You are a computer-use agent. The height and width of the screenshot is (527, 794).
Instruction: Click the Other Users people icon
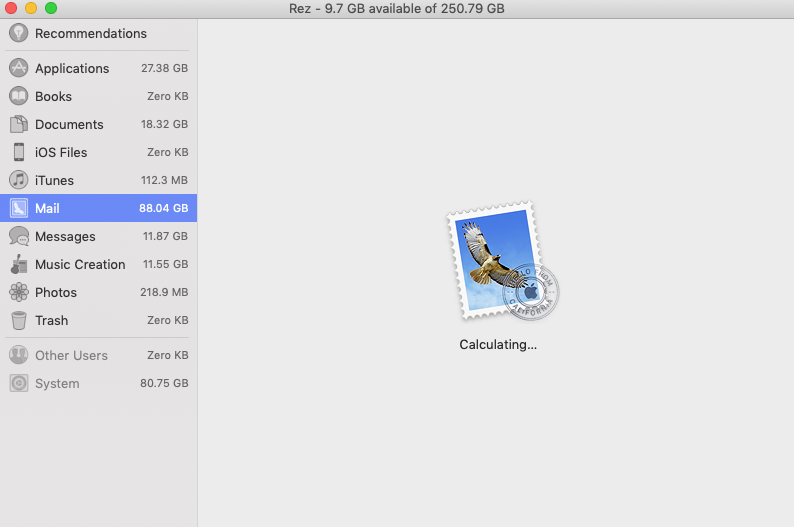(x=19, y=355)
